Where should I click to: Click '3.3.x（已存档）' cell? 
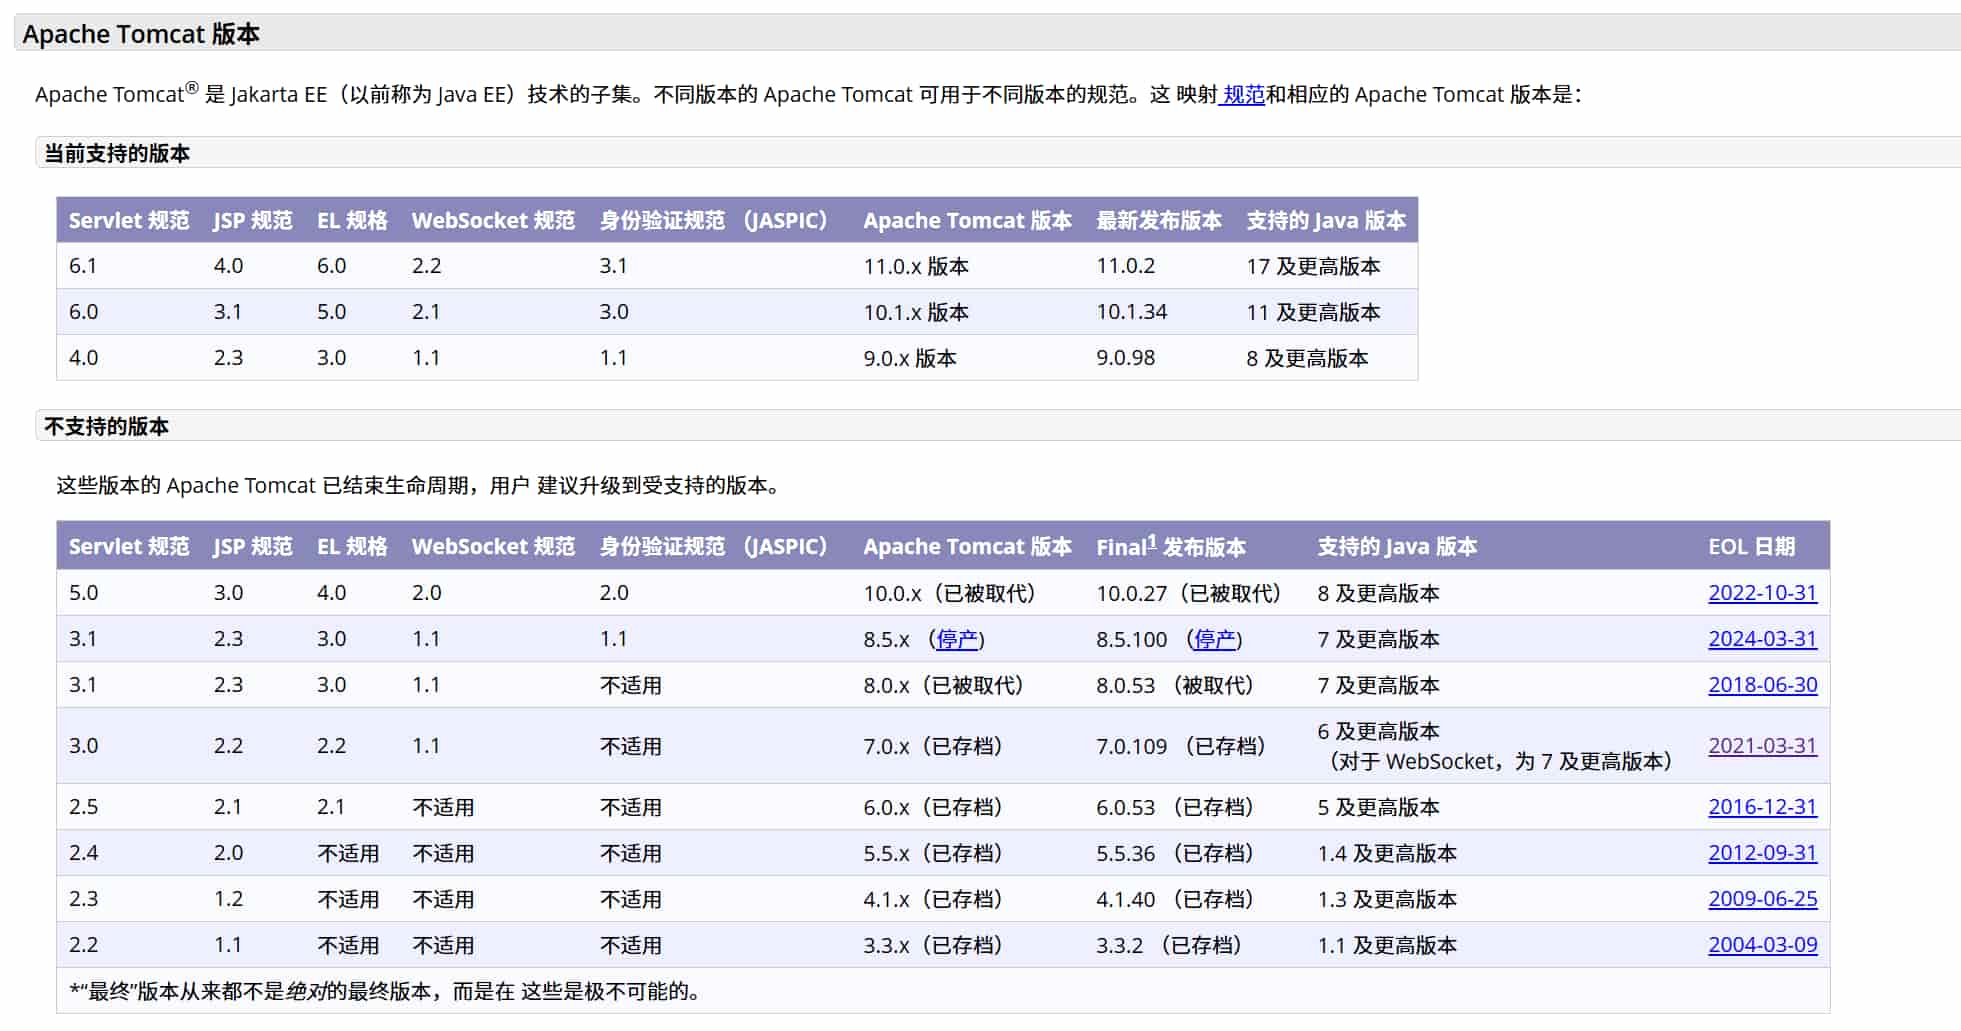pos(932,945)
